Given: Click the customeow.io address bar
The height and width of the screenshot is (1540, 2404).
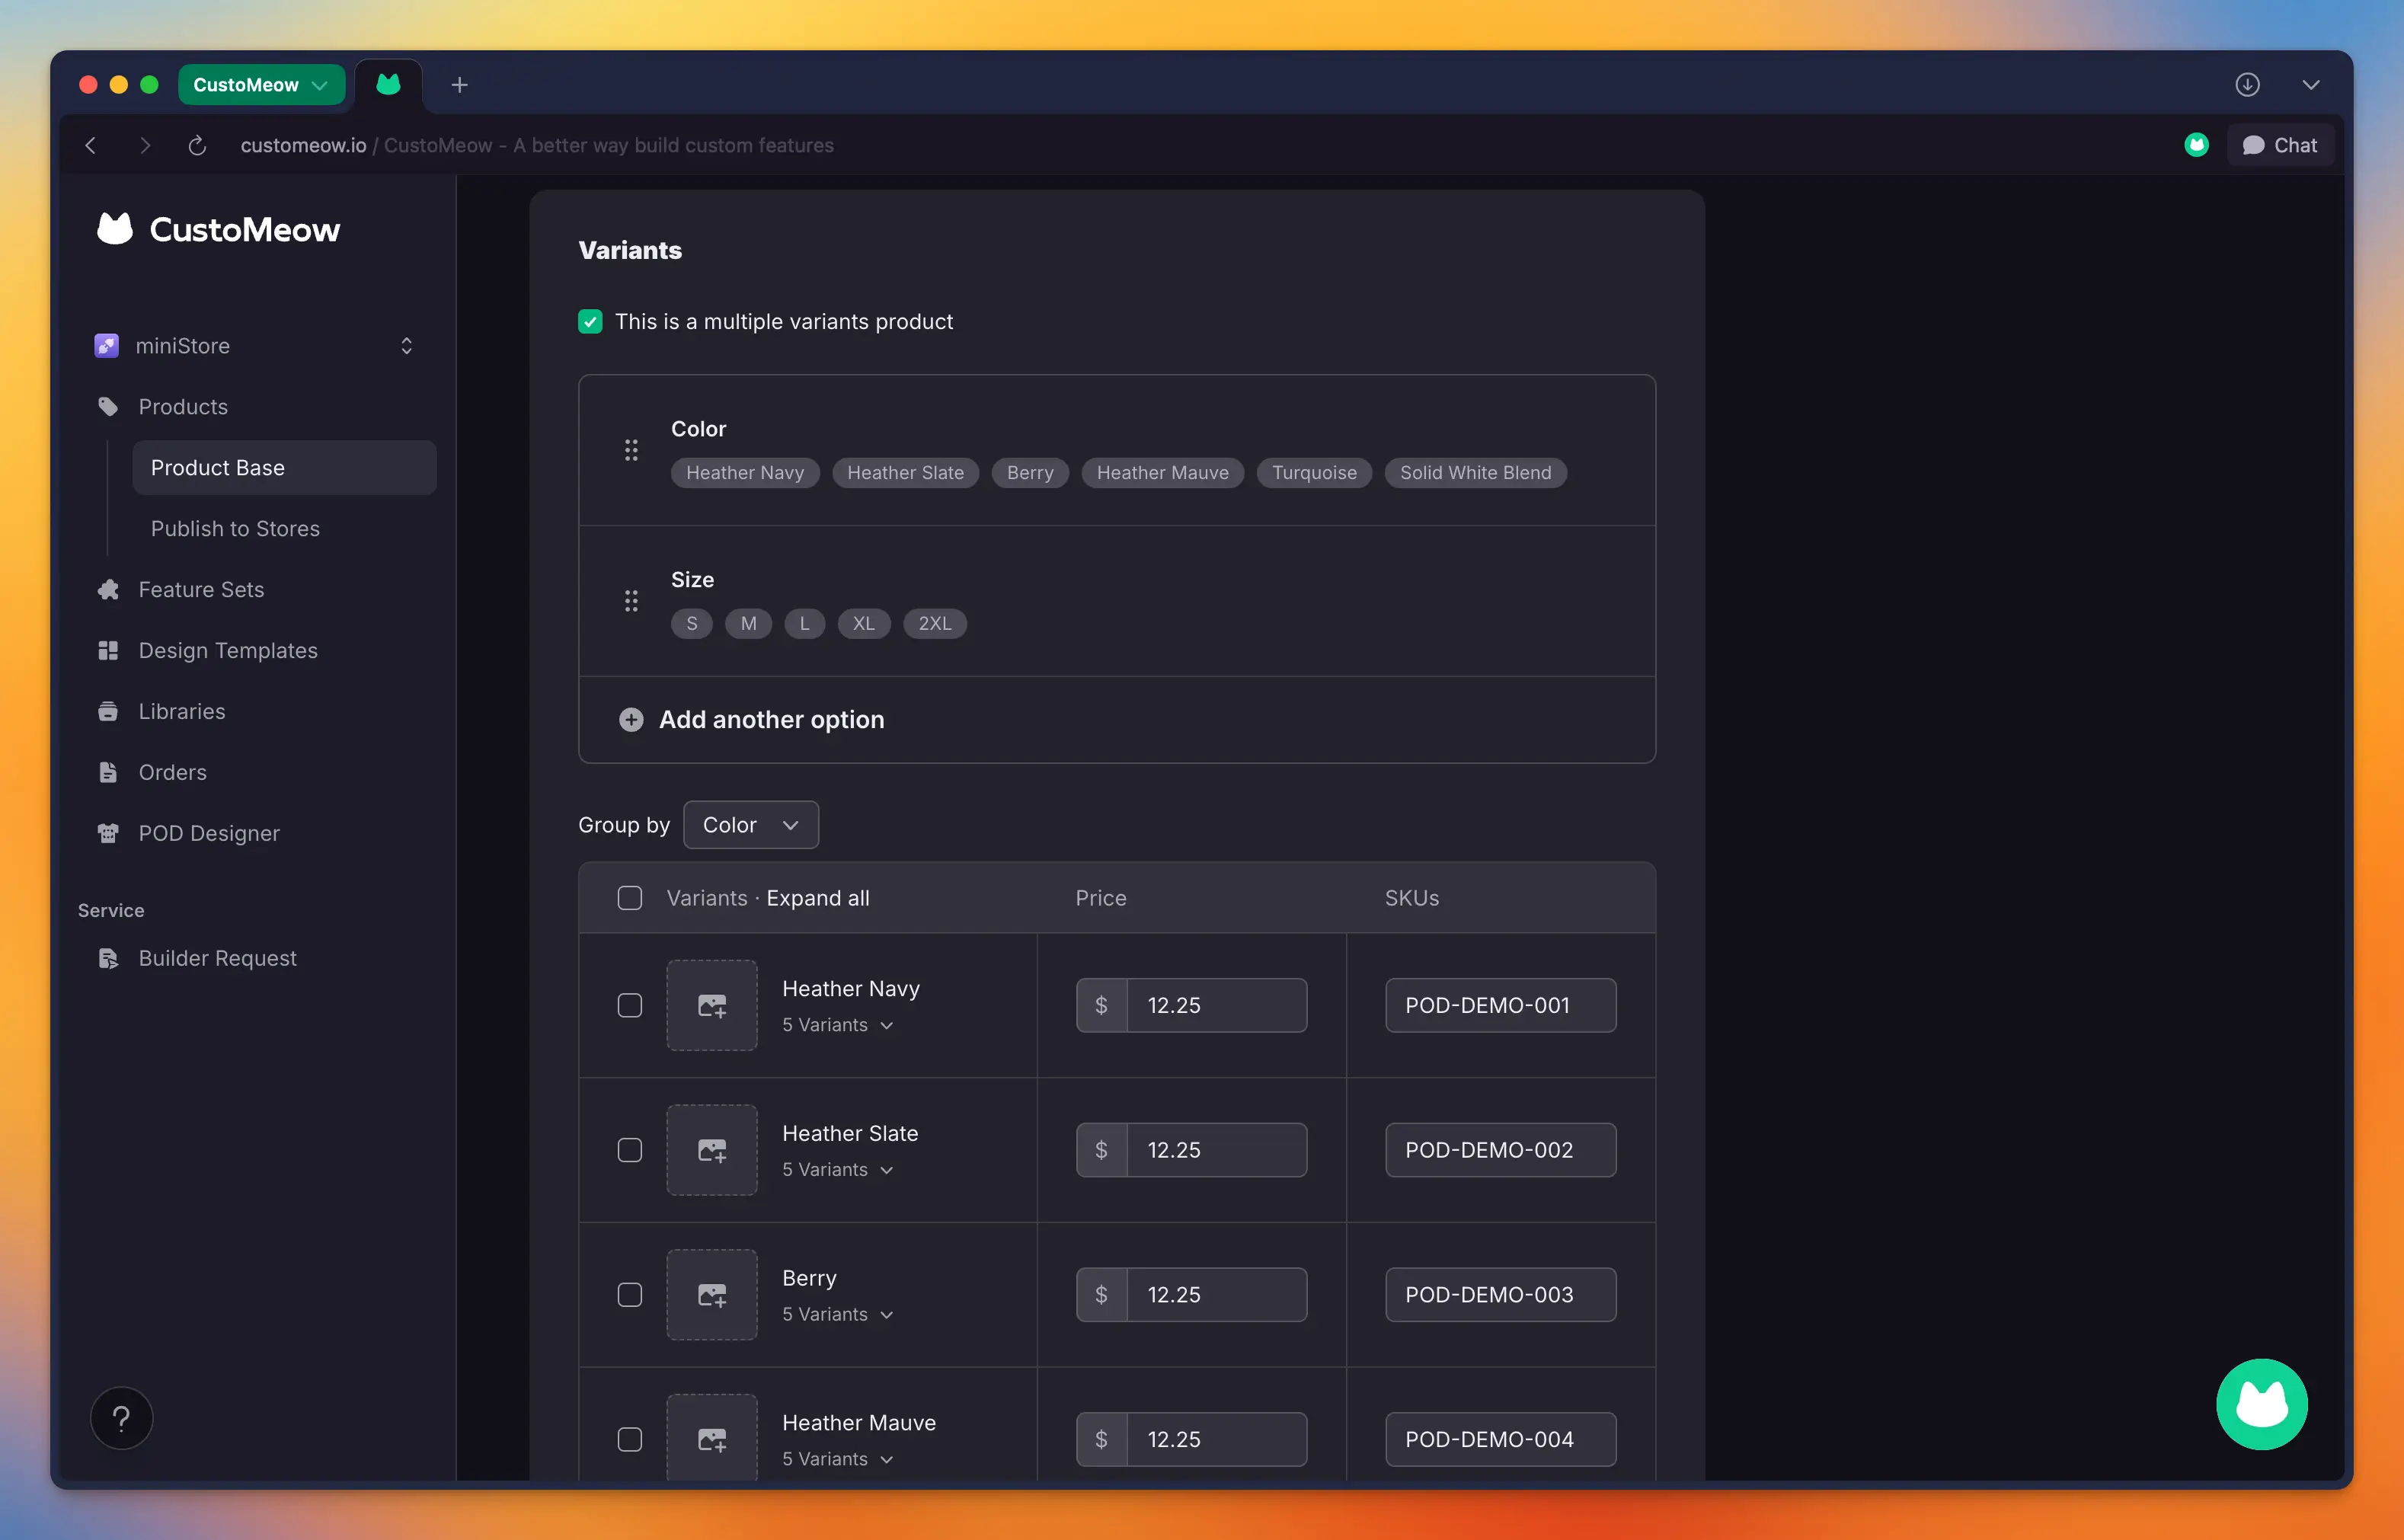Looking at the screenshot, I should tap(537, 145).
